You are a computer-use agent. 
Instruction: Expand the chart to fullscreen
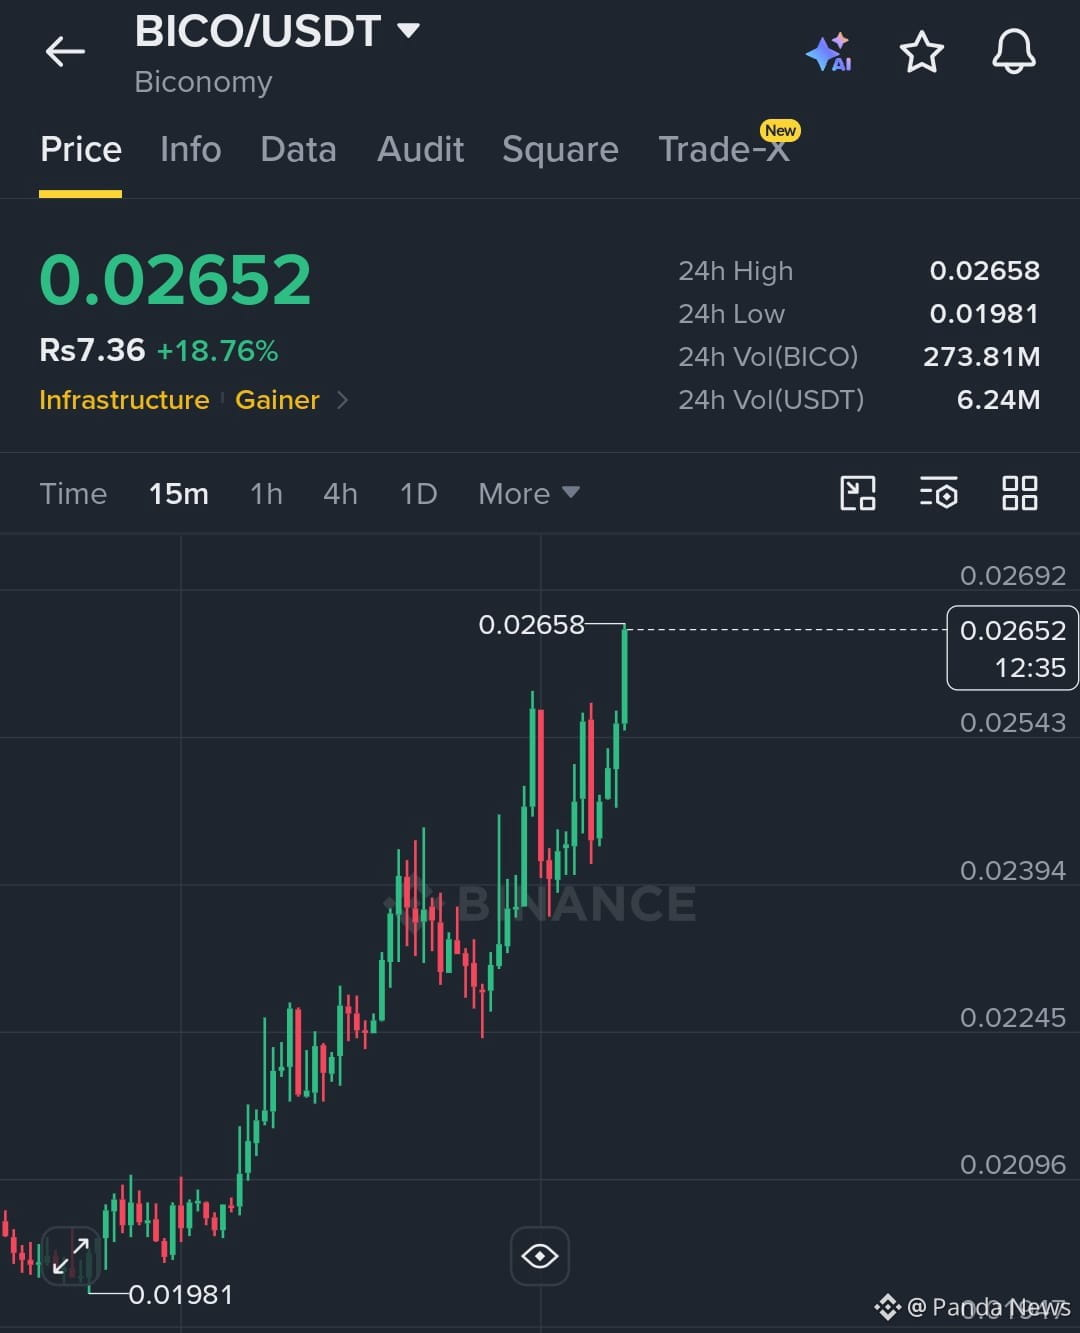click(x=71, y=1256)
